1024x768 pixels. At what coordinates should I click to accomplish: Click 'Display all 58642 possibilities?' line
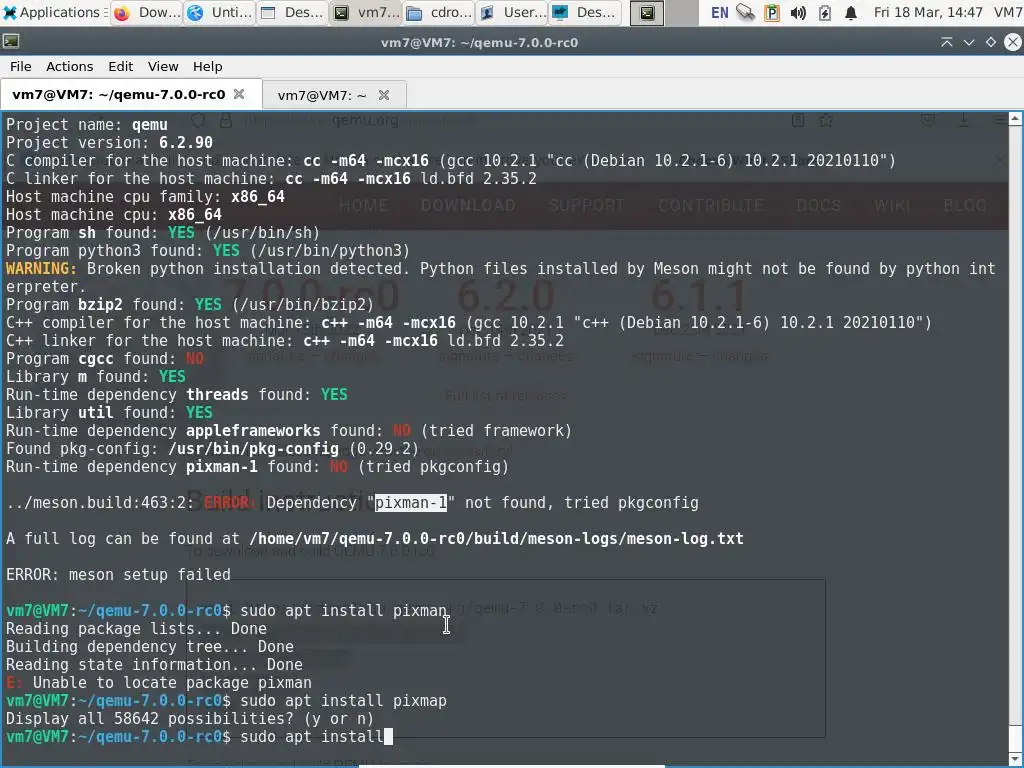189,718
